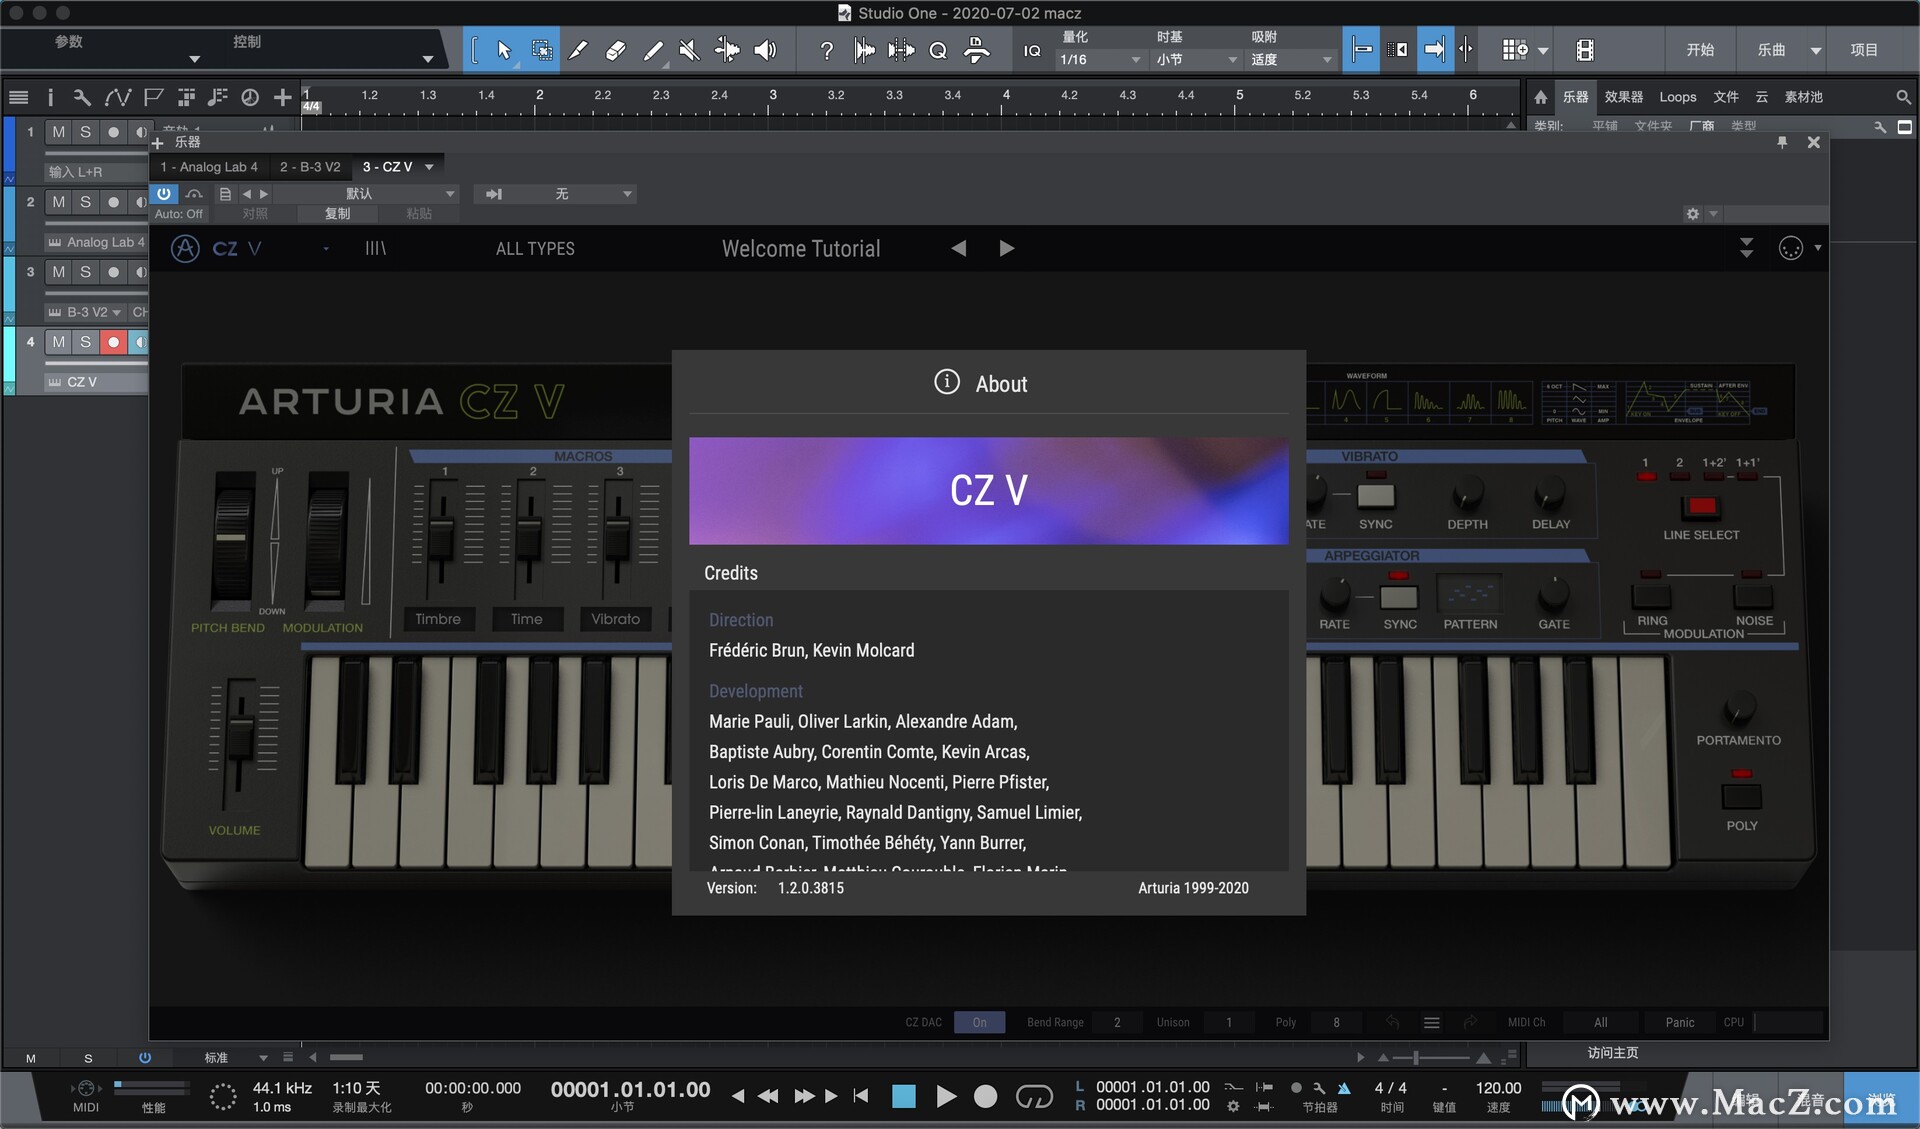Viewport: 1920px width, 1129px height.
Task: Open plugin settings gear icon
Action: pos(1692,214)
